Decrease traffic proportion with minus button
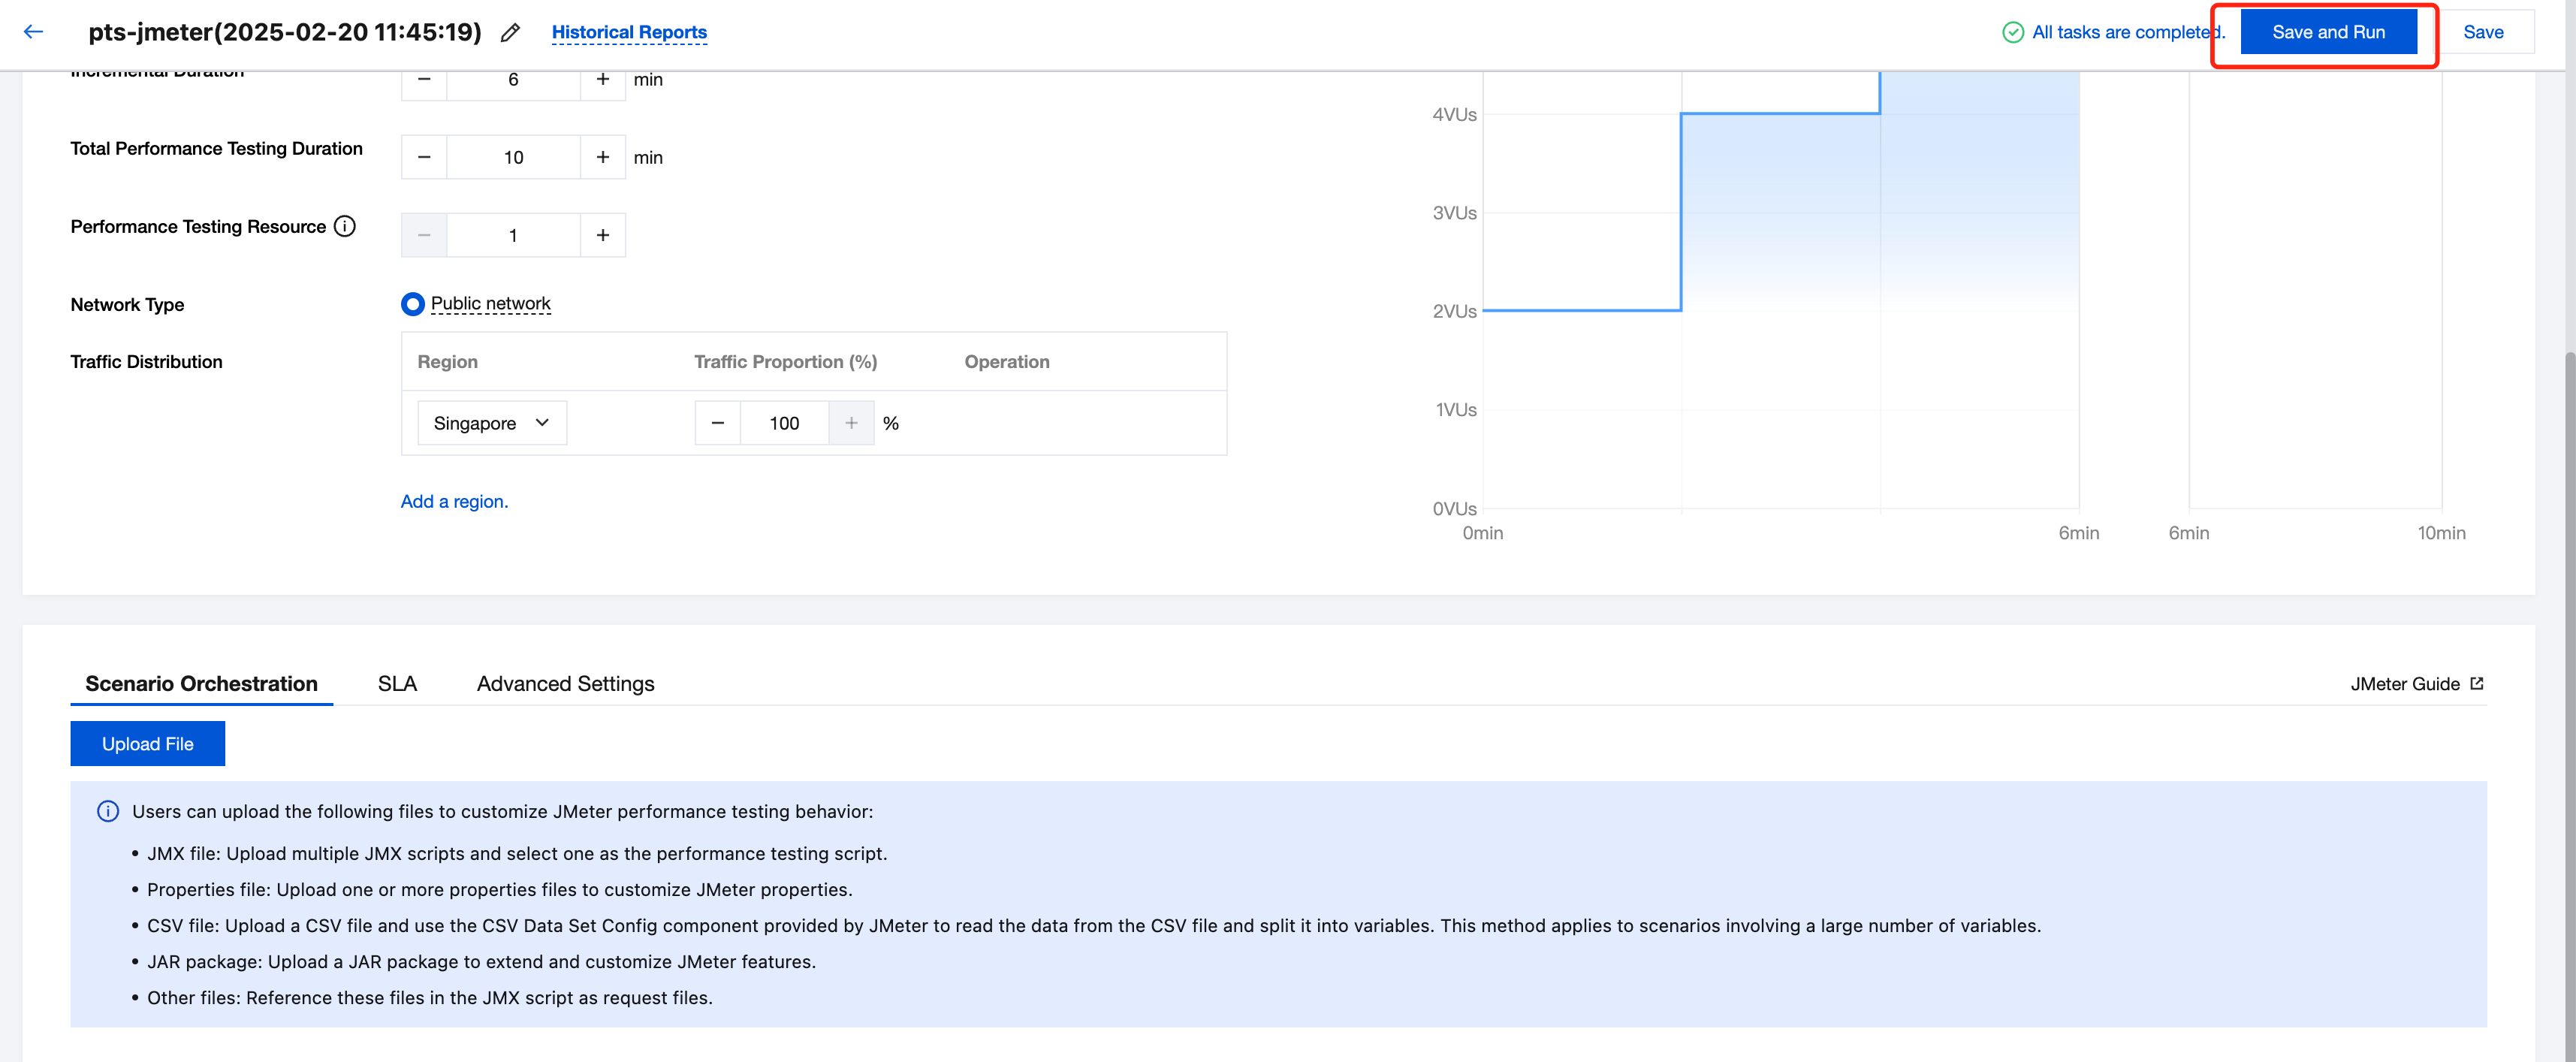This screenshot has width=2576, height=1062. click(717, 423)
